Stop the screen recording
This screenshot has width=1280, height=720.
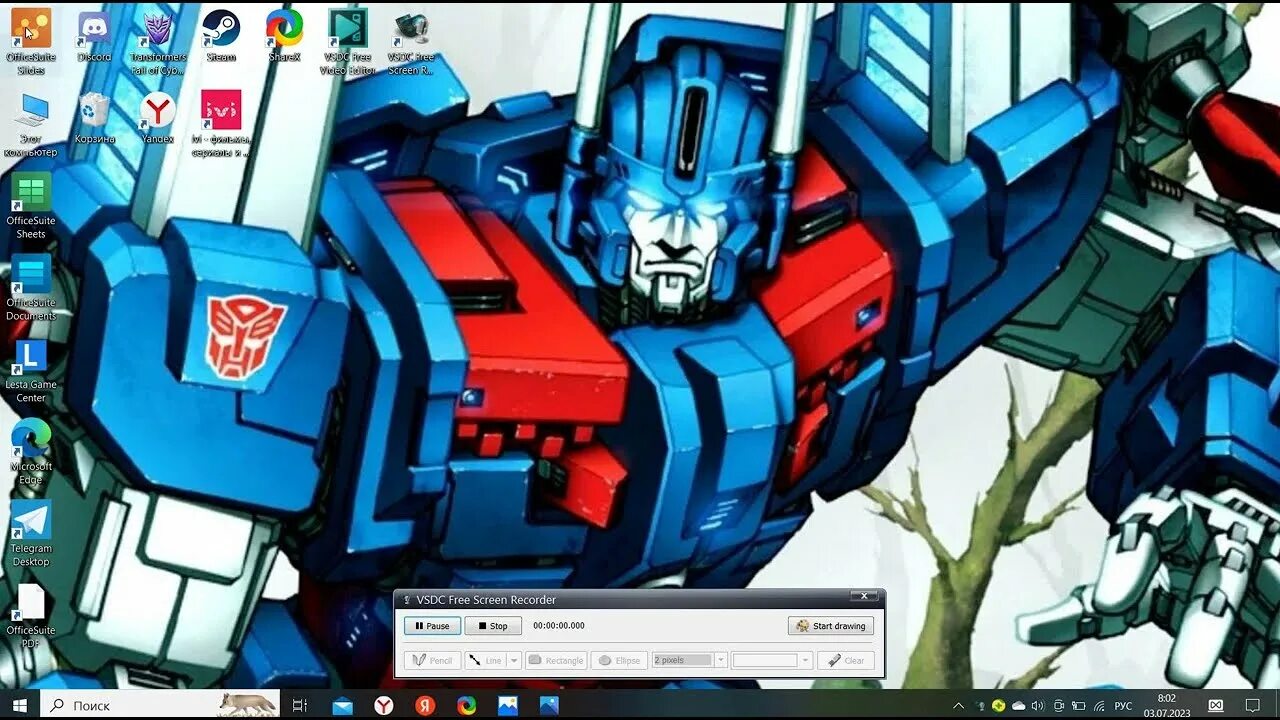[x=493, y=626]
